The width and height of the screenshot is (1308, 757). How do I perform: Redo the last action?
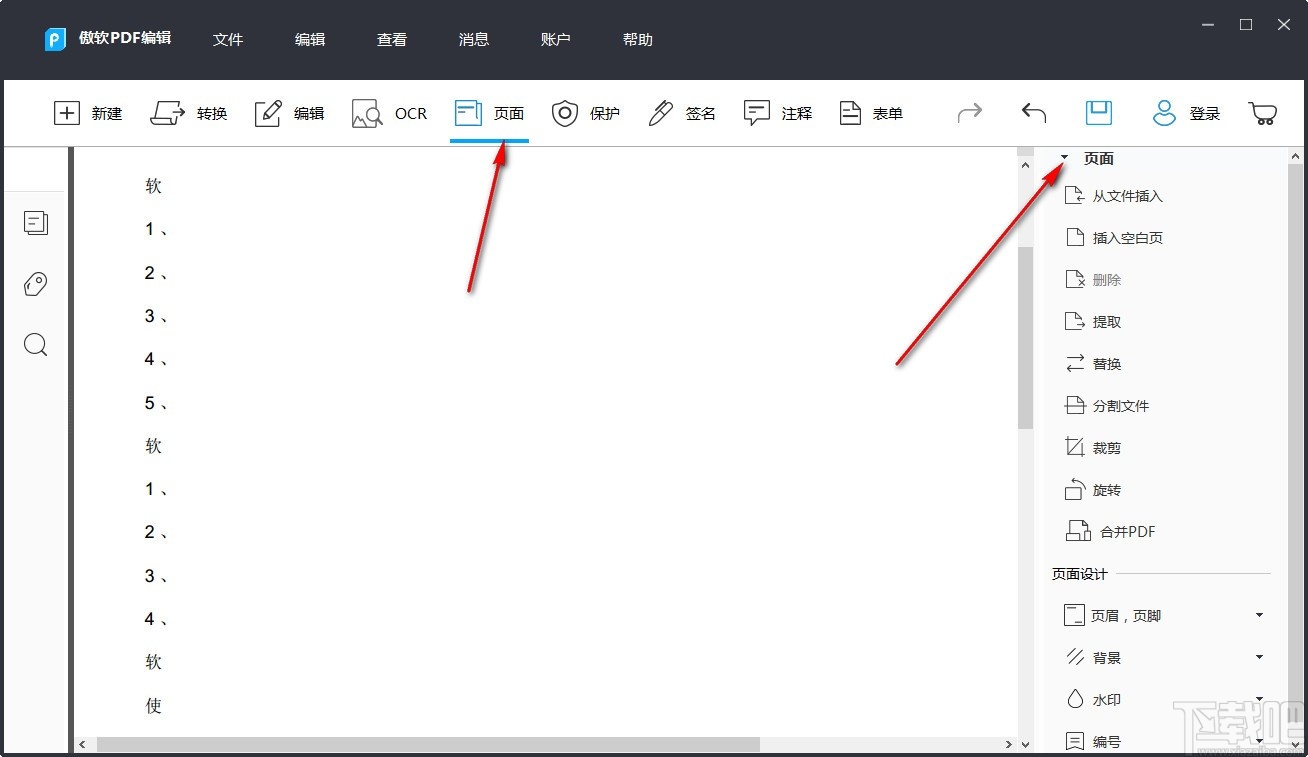point(968,113)
